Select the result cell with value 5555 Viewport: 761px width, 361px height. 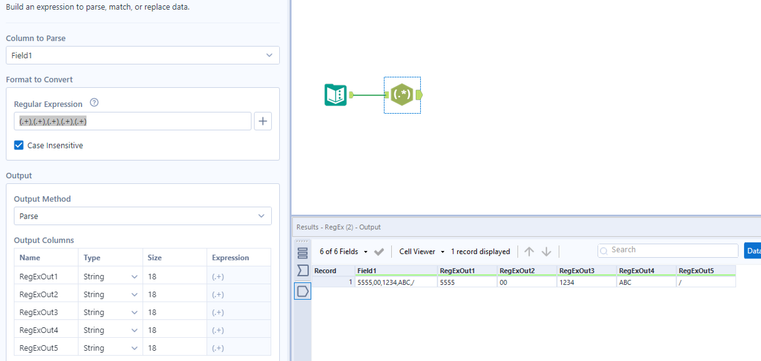[x=466, y=282]
